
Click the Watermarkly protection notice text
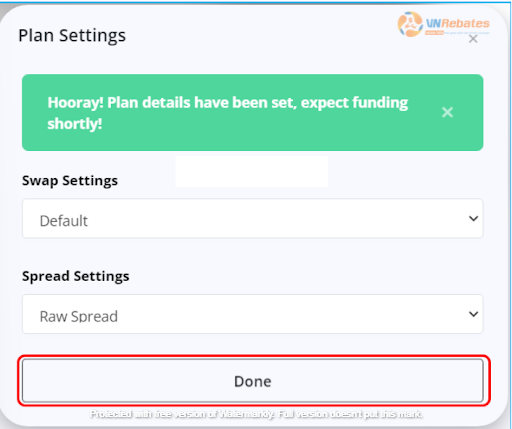pyautogui.click(x=256, y=414)
